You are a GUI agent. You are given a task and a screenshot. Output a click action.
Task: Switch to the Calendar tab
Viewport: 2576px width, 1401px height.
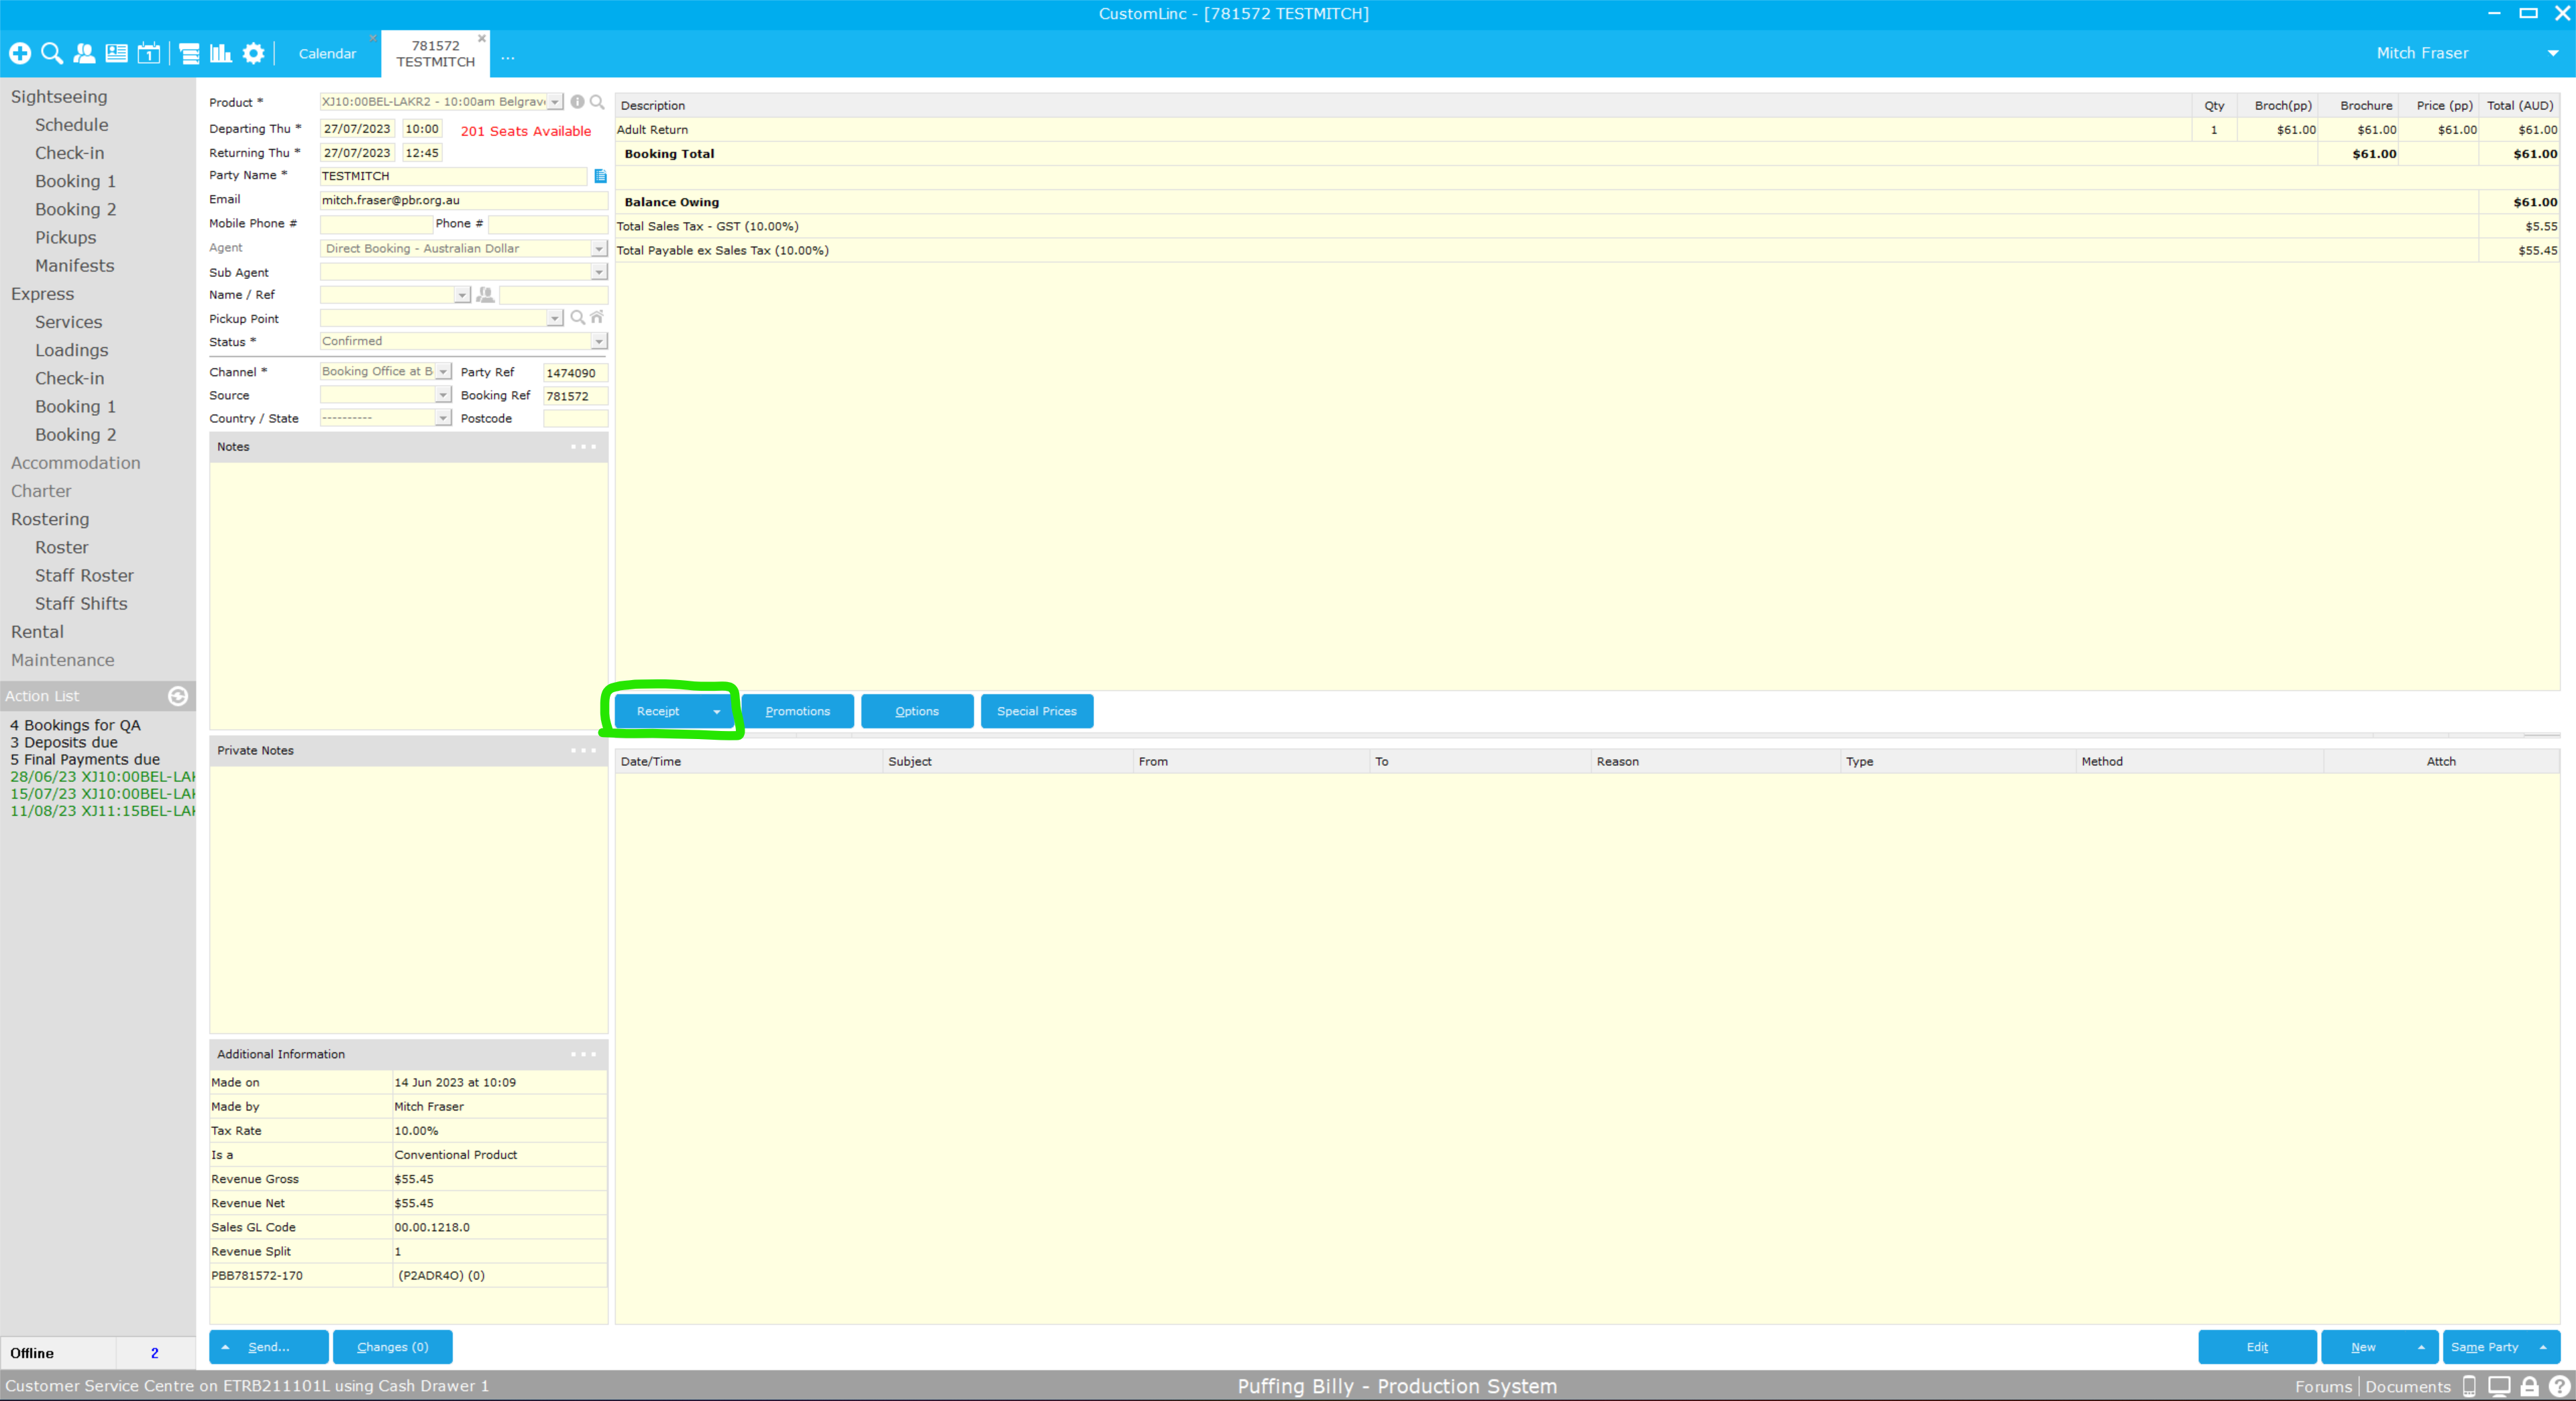click(327, 54)
